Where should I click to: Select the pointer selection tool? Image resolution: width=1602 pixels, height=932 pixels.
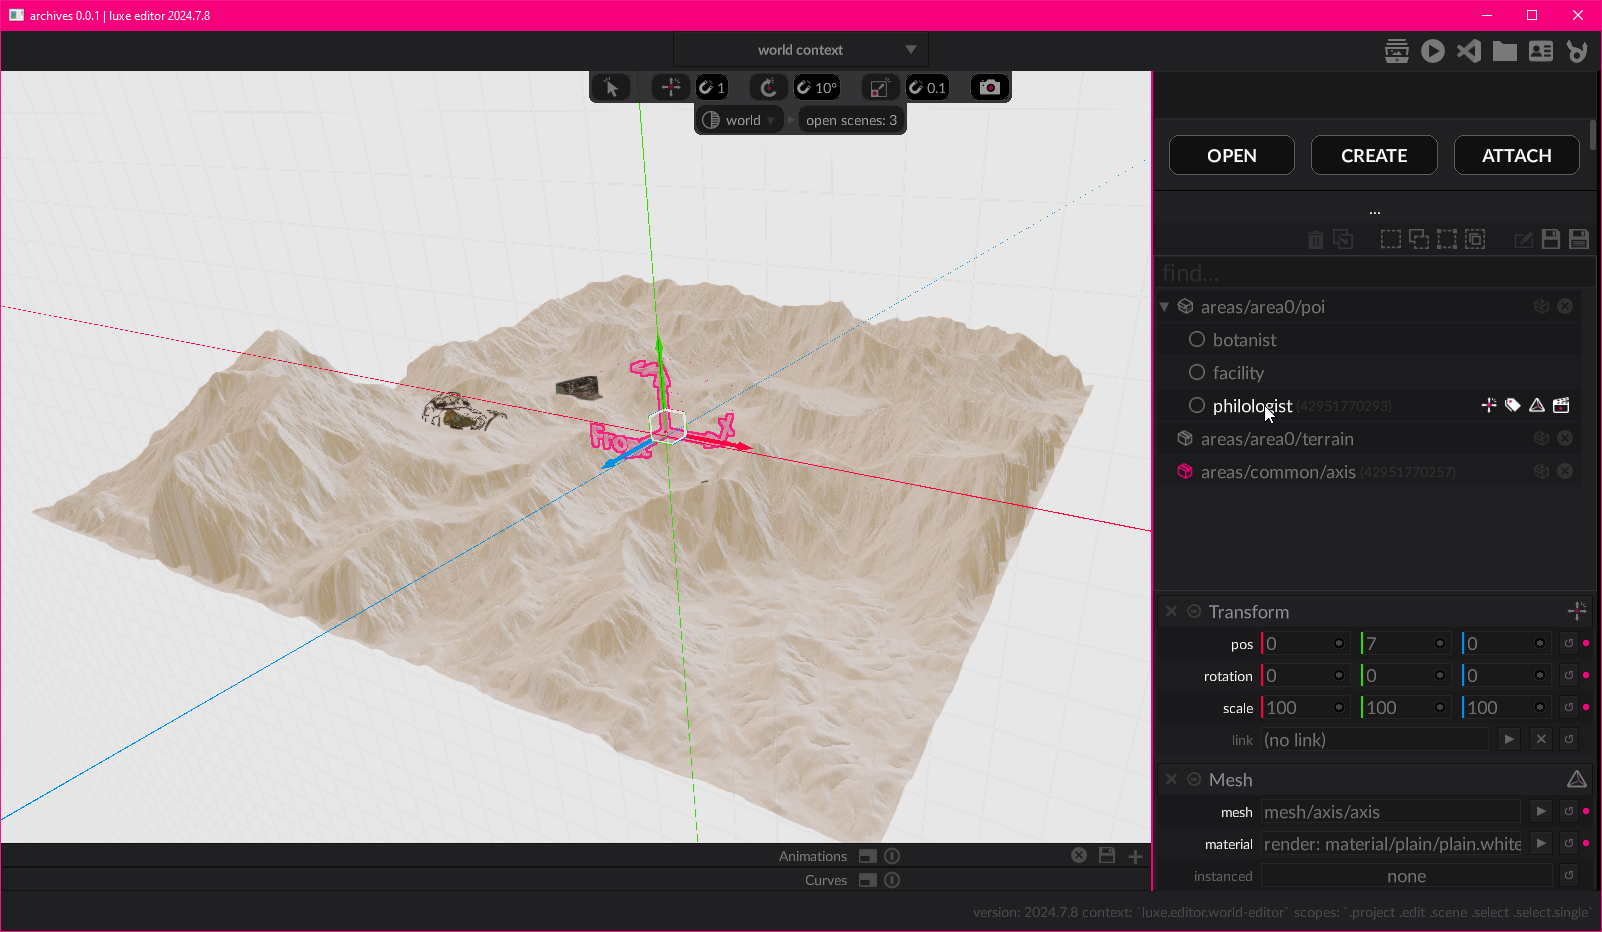coord(611,88)
